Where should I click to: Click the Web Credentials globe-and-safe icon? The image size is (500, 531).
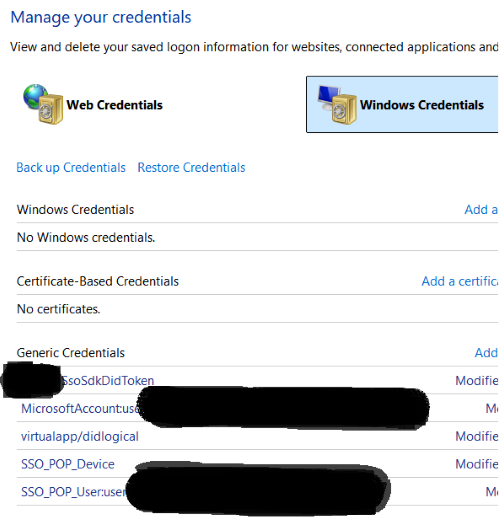pos(43,104)
